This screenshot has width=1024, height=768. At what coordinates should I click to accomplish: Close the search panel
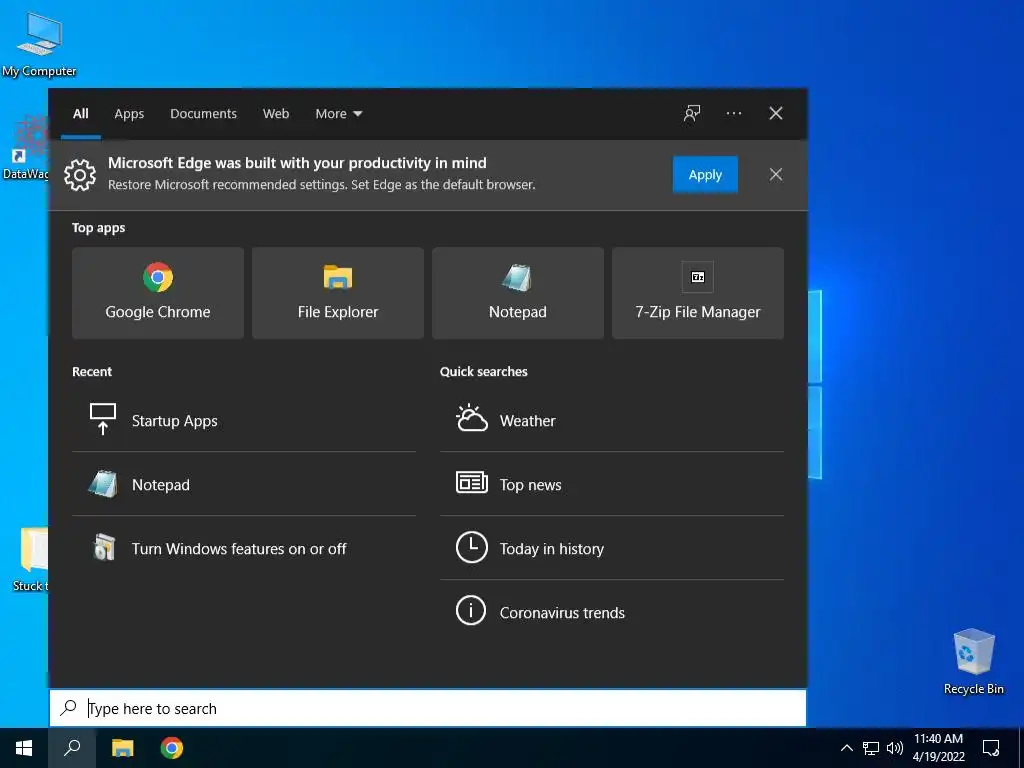[x=775, y=113]
